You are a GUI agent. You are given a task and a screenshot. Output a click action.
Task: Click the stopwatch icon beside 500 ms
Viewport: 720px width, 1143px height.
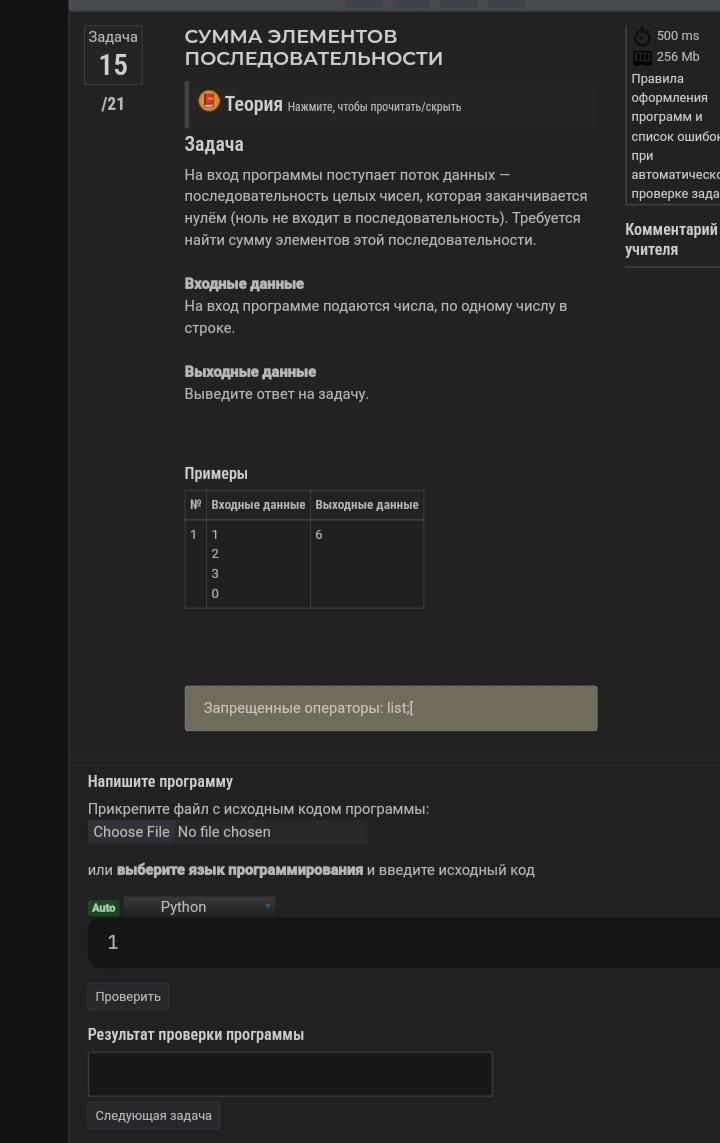pyautogui.click(x=642, y=36)
